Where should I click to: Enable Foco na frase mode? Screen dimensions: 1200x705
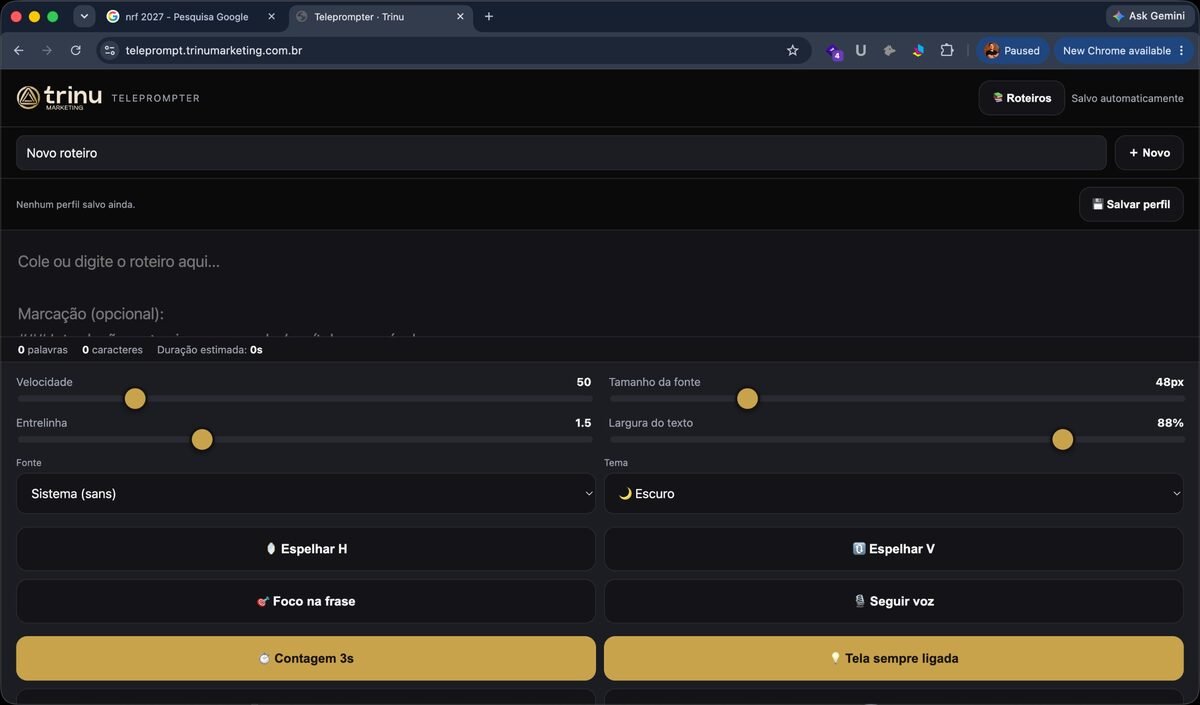click(x=306, y=601)
